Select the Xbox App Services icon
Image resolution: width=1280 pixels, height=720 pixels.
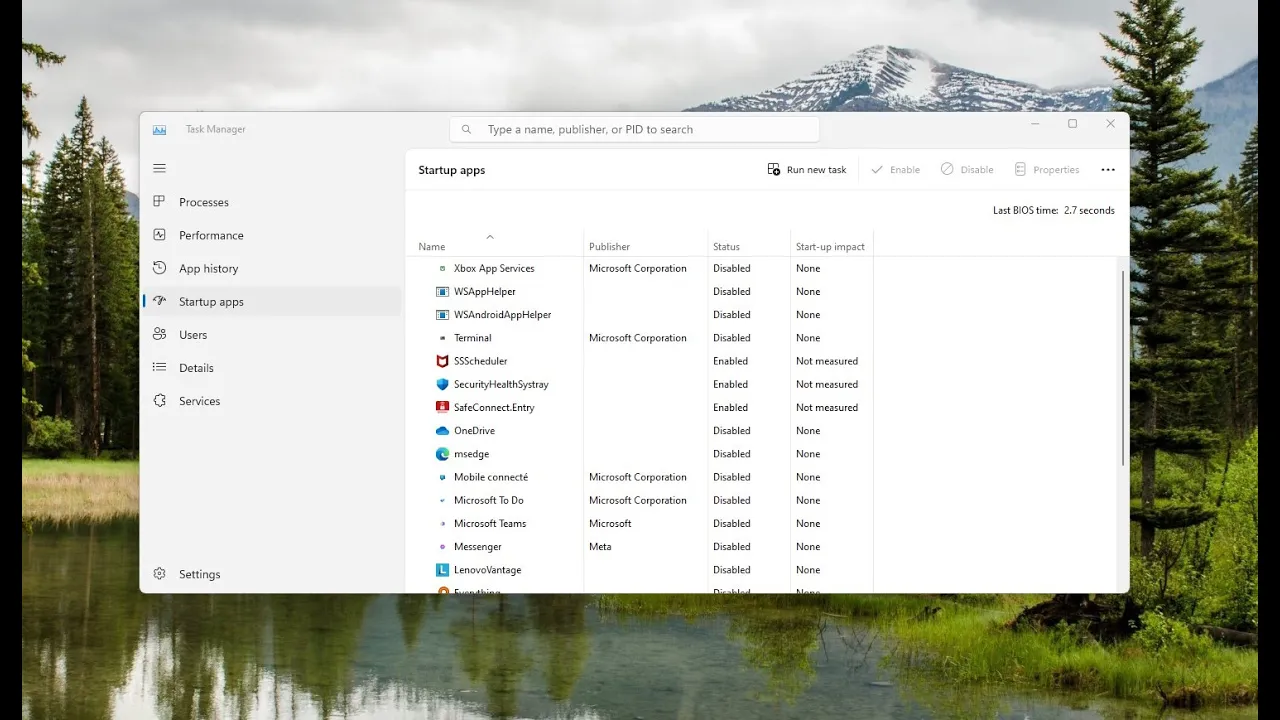click(x=443, y=268)
